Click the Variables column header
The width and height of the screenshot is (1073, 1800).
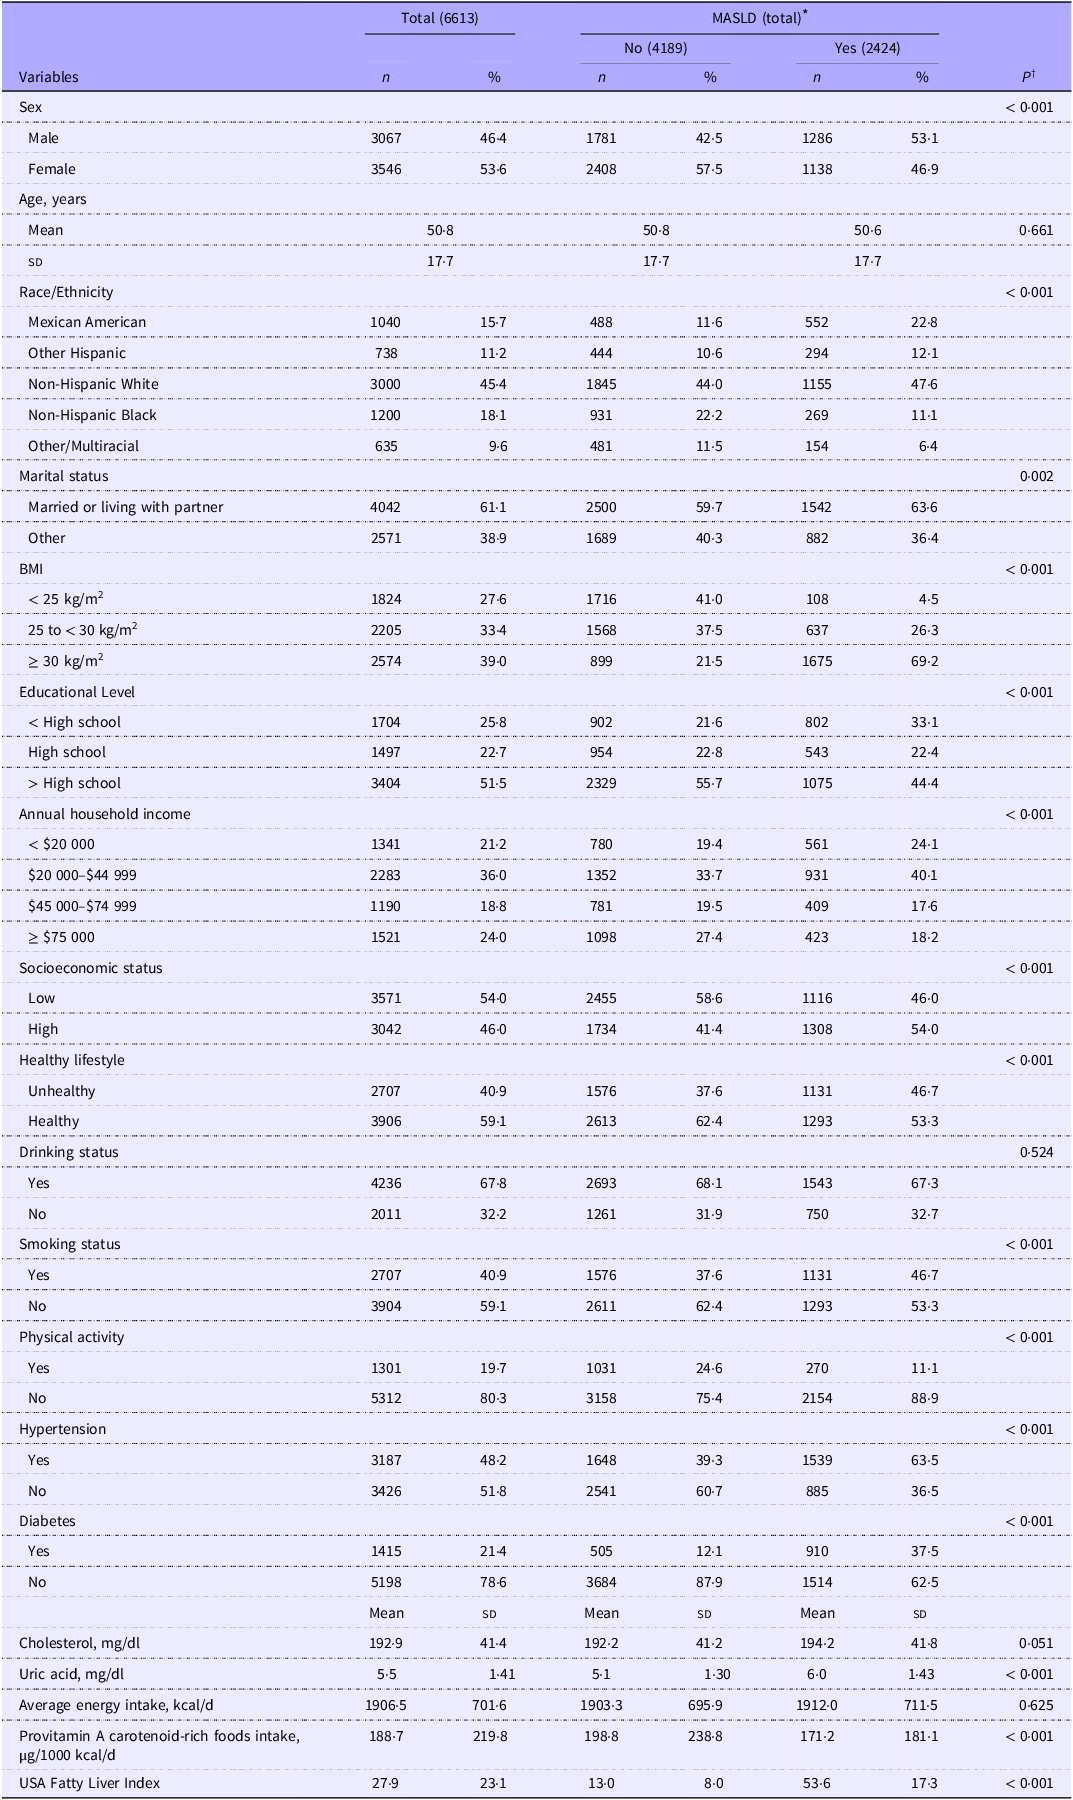[x=48, y=77]
